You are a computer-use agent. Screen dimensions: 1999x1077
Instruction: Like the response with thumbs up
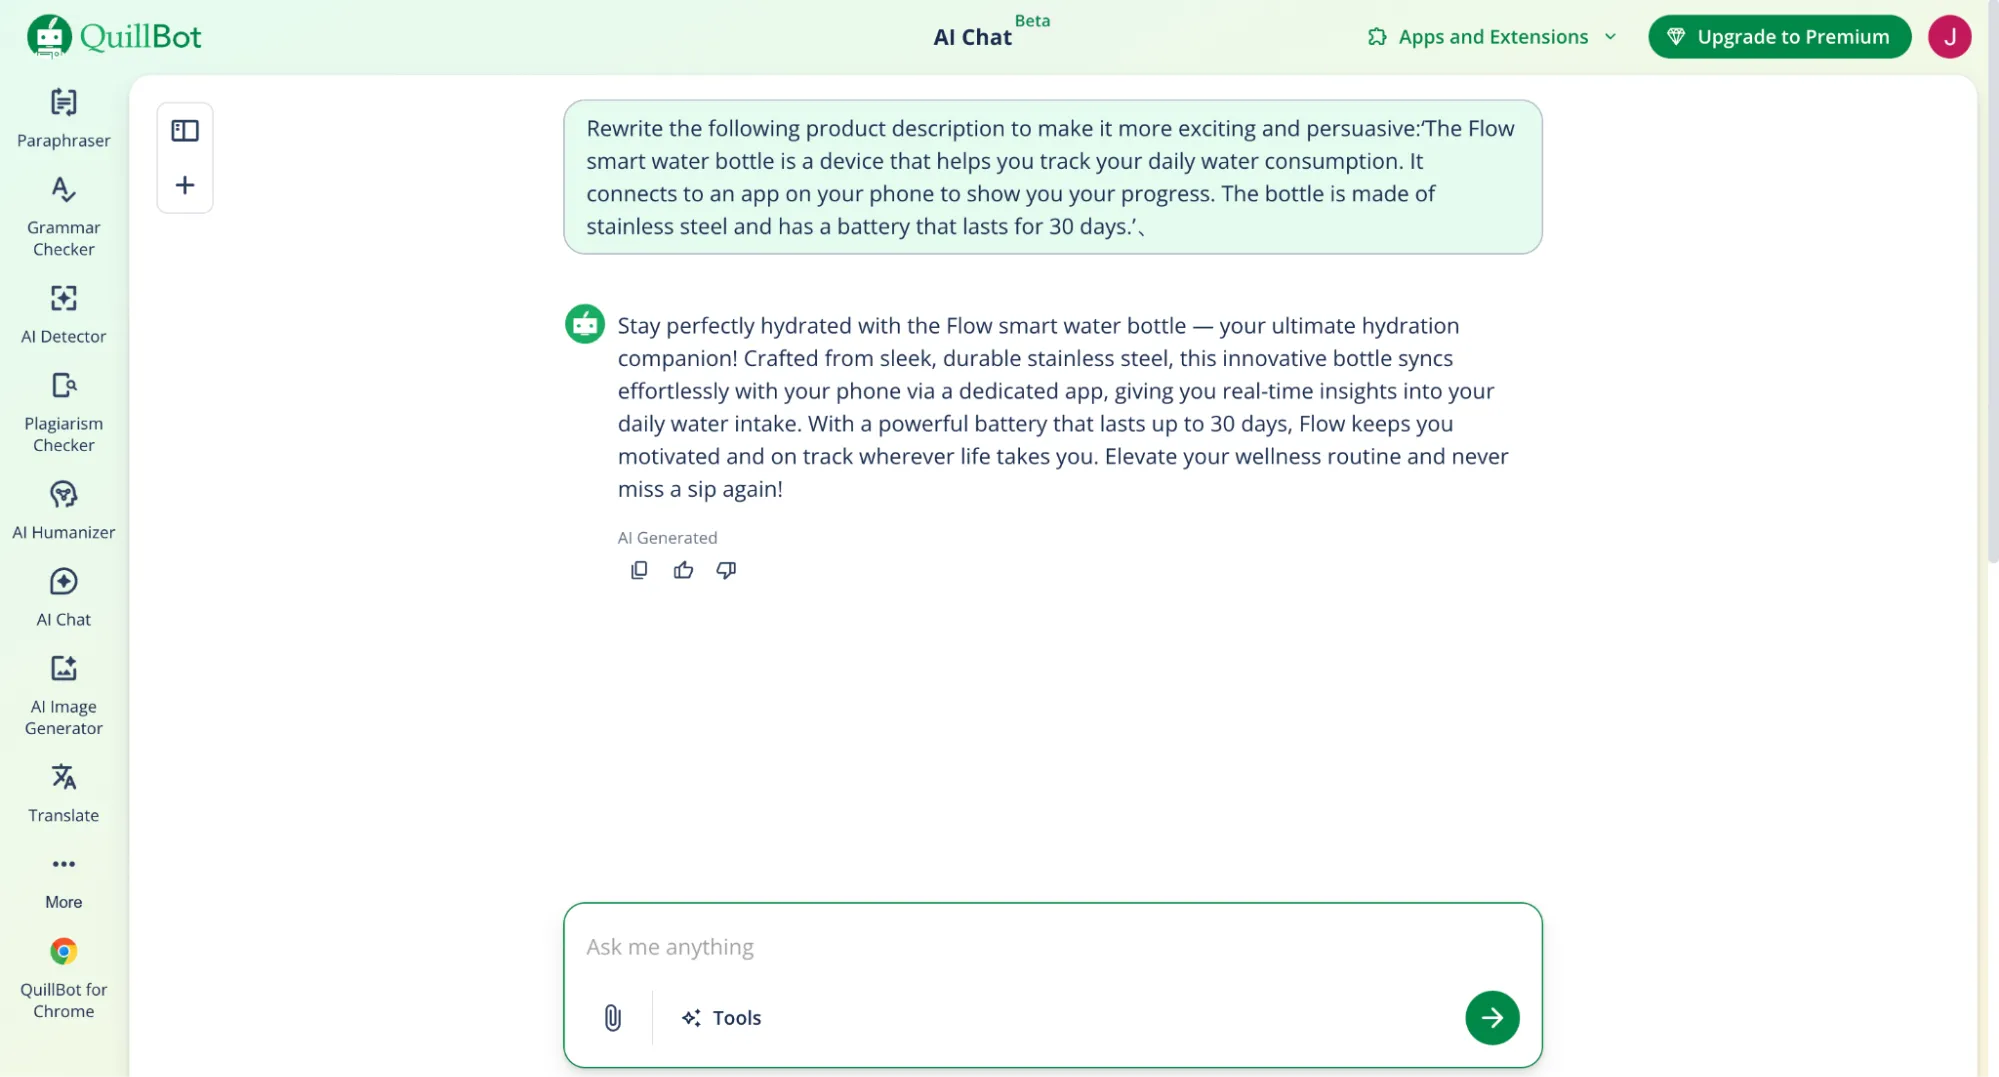(x=683, y=570)
